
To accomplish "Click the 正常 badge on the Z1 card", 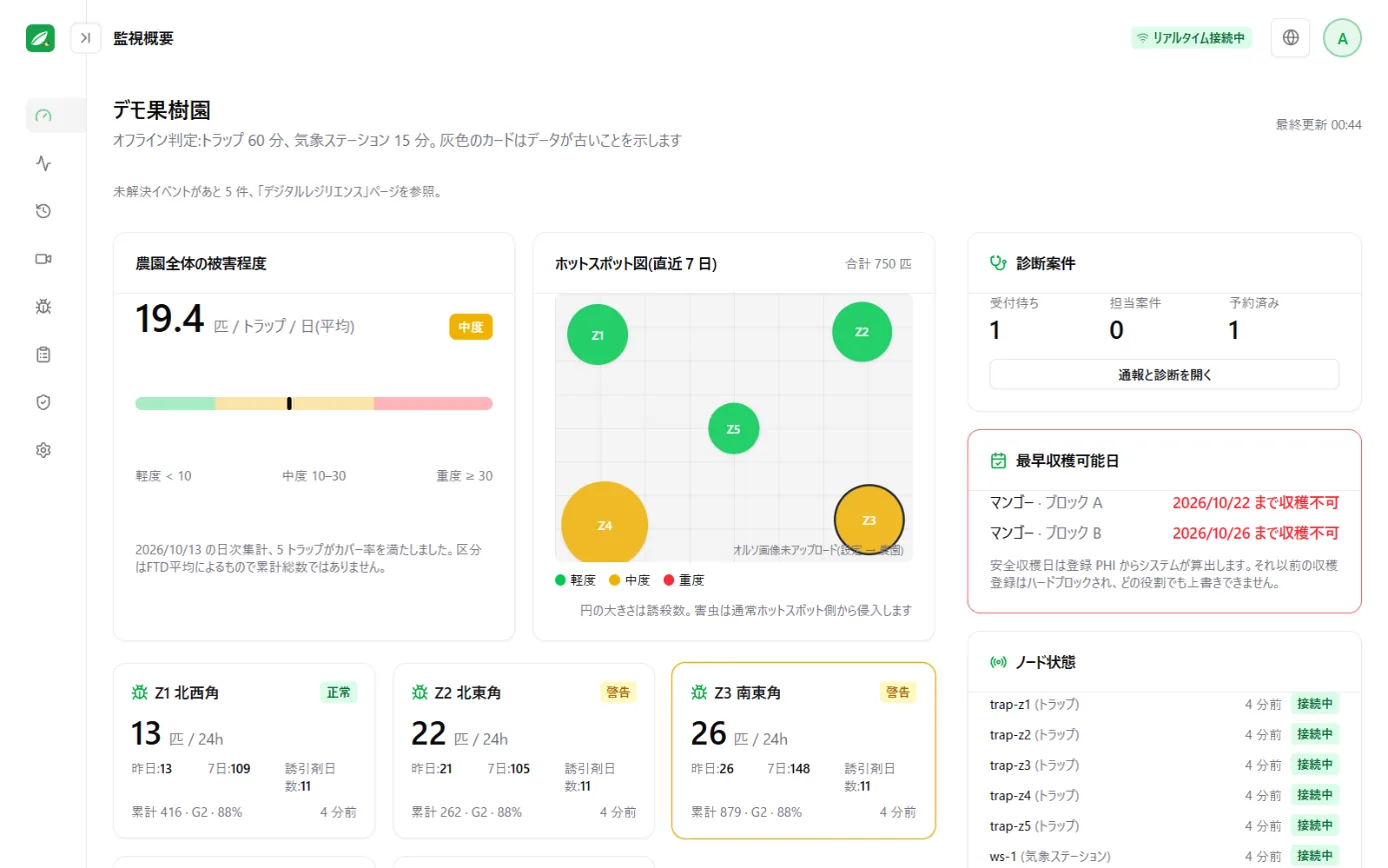I will point(338,692).
